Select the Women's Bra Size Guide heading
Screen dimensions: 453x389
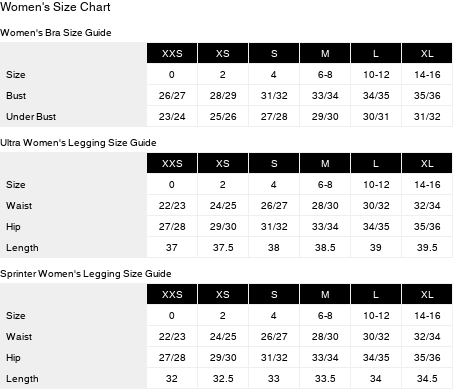[56, 33]
